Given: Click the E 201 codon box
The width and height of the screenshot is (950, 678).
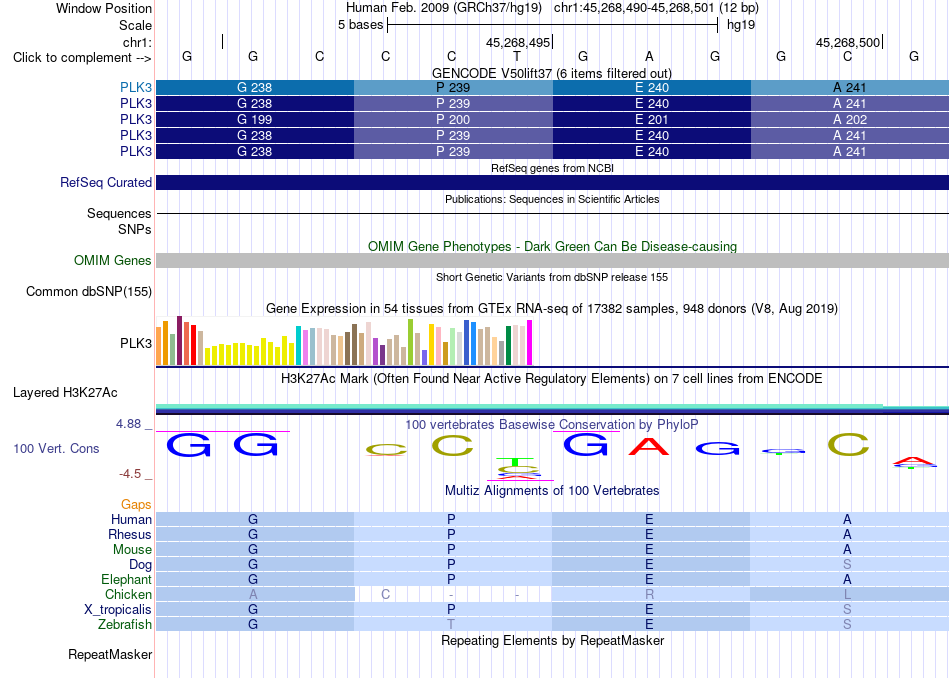Looking at the screenshot, I should [652, 119].
